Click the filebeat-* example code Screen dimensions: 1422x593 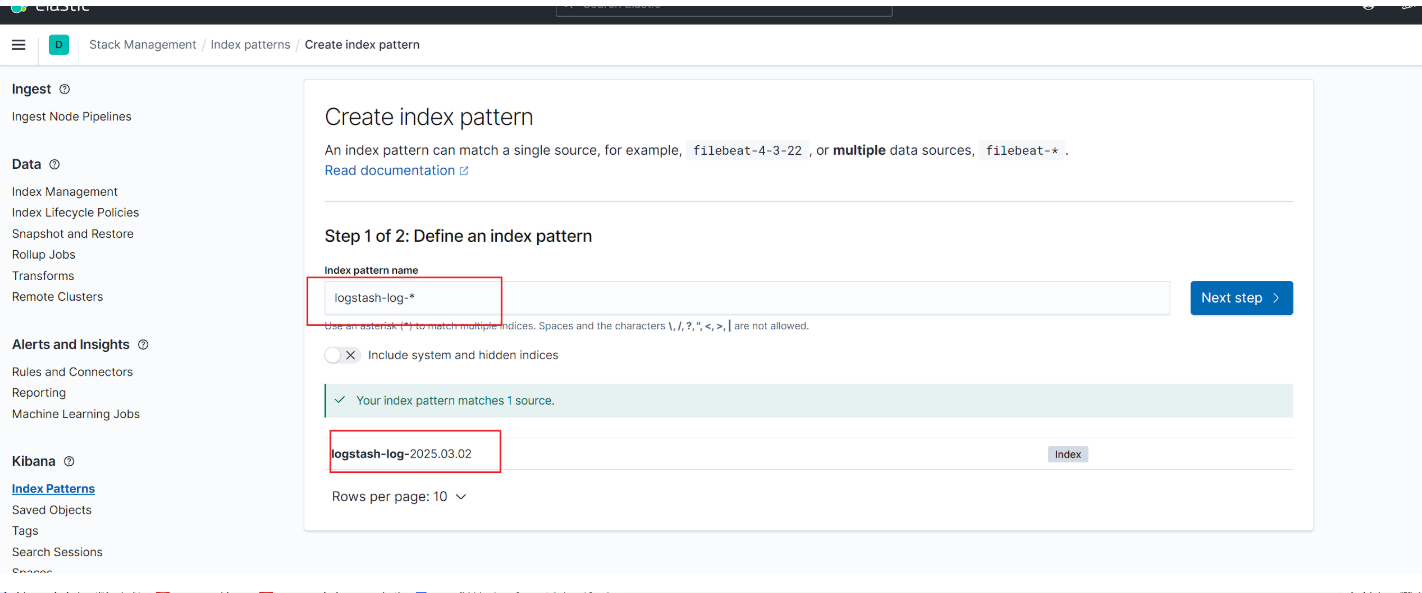pos(1021,151)
